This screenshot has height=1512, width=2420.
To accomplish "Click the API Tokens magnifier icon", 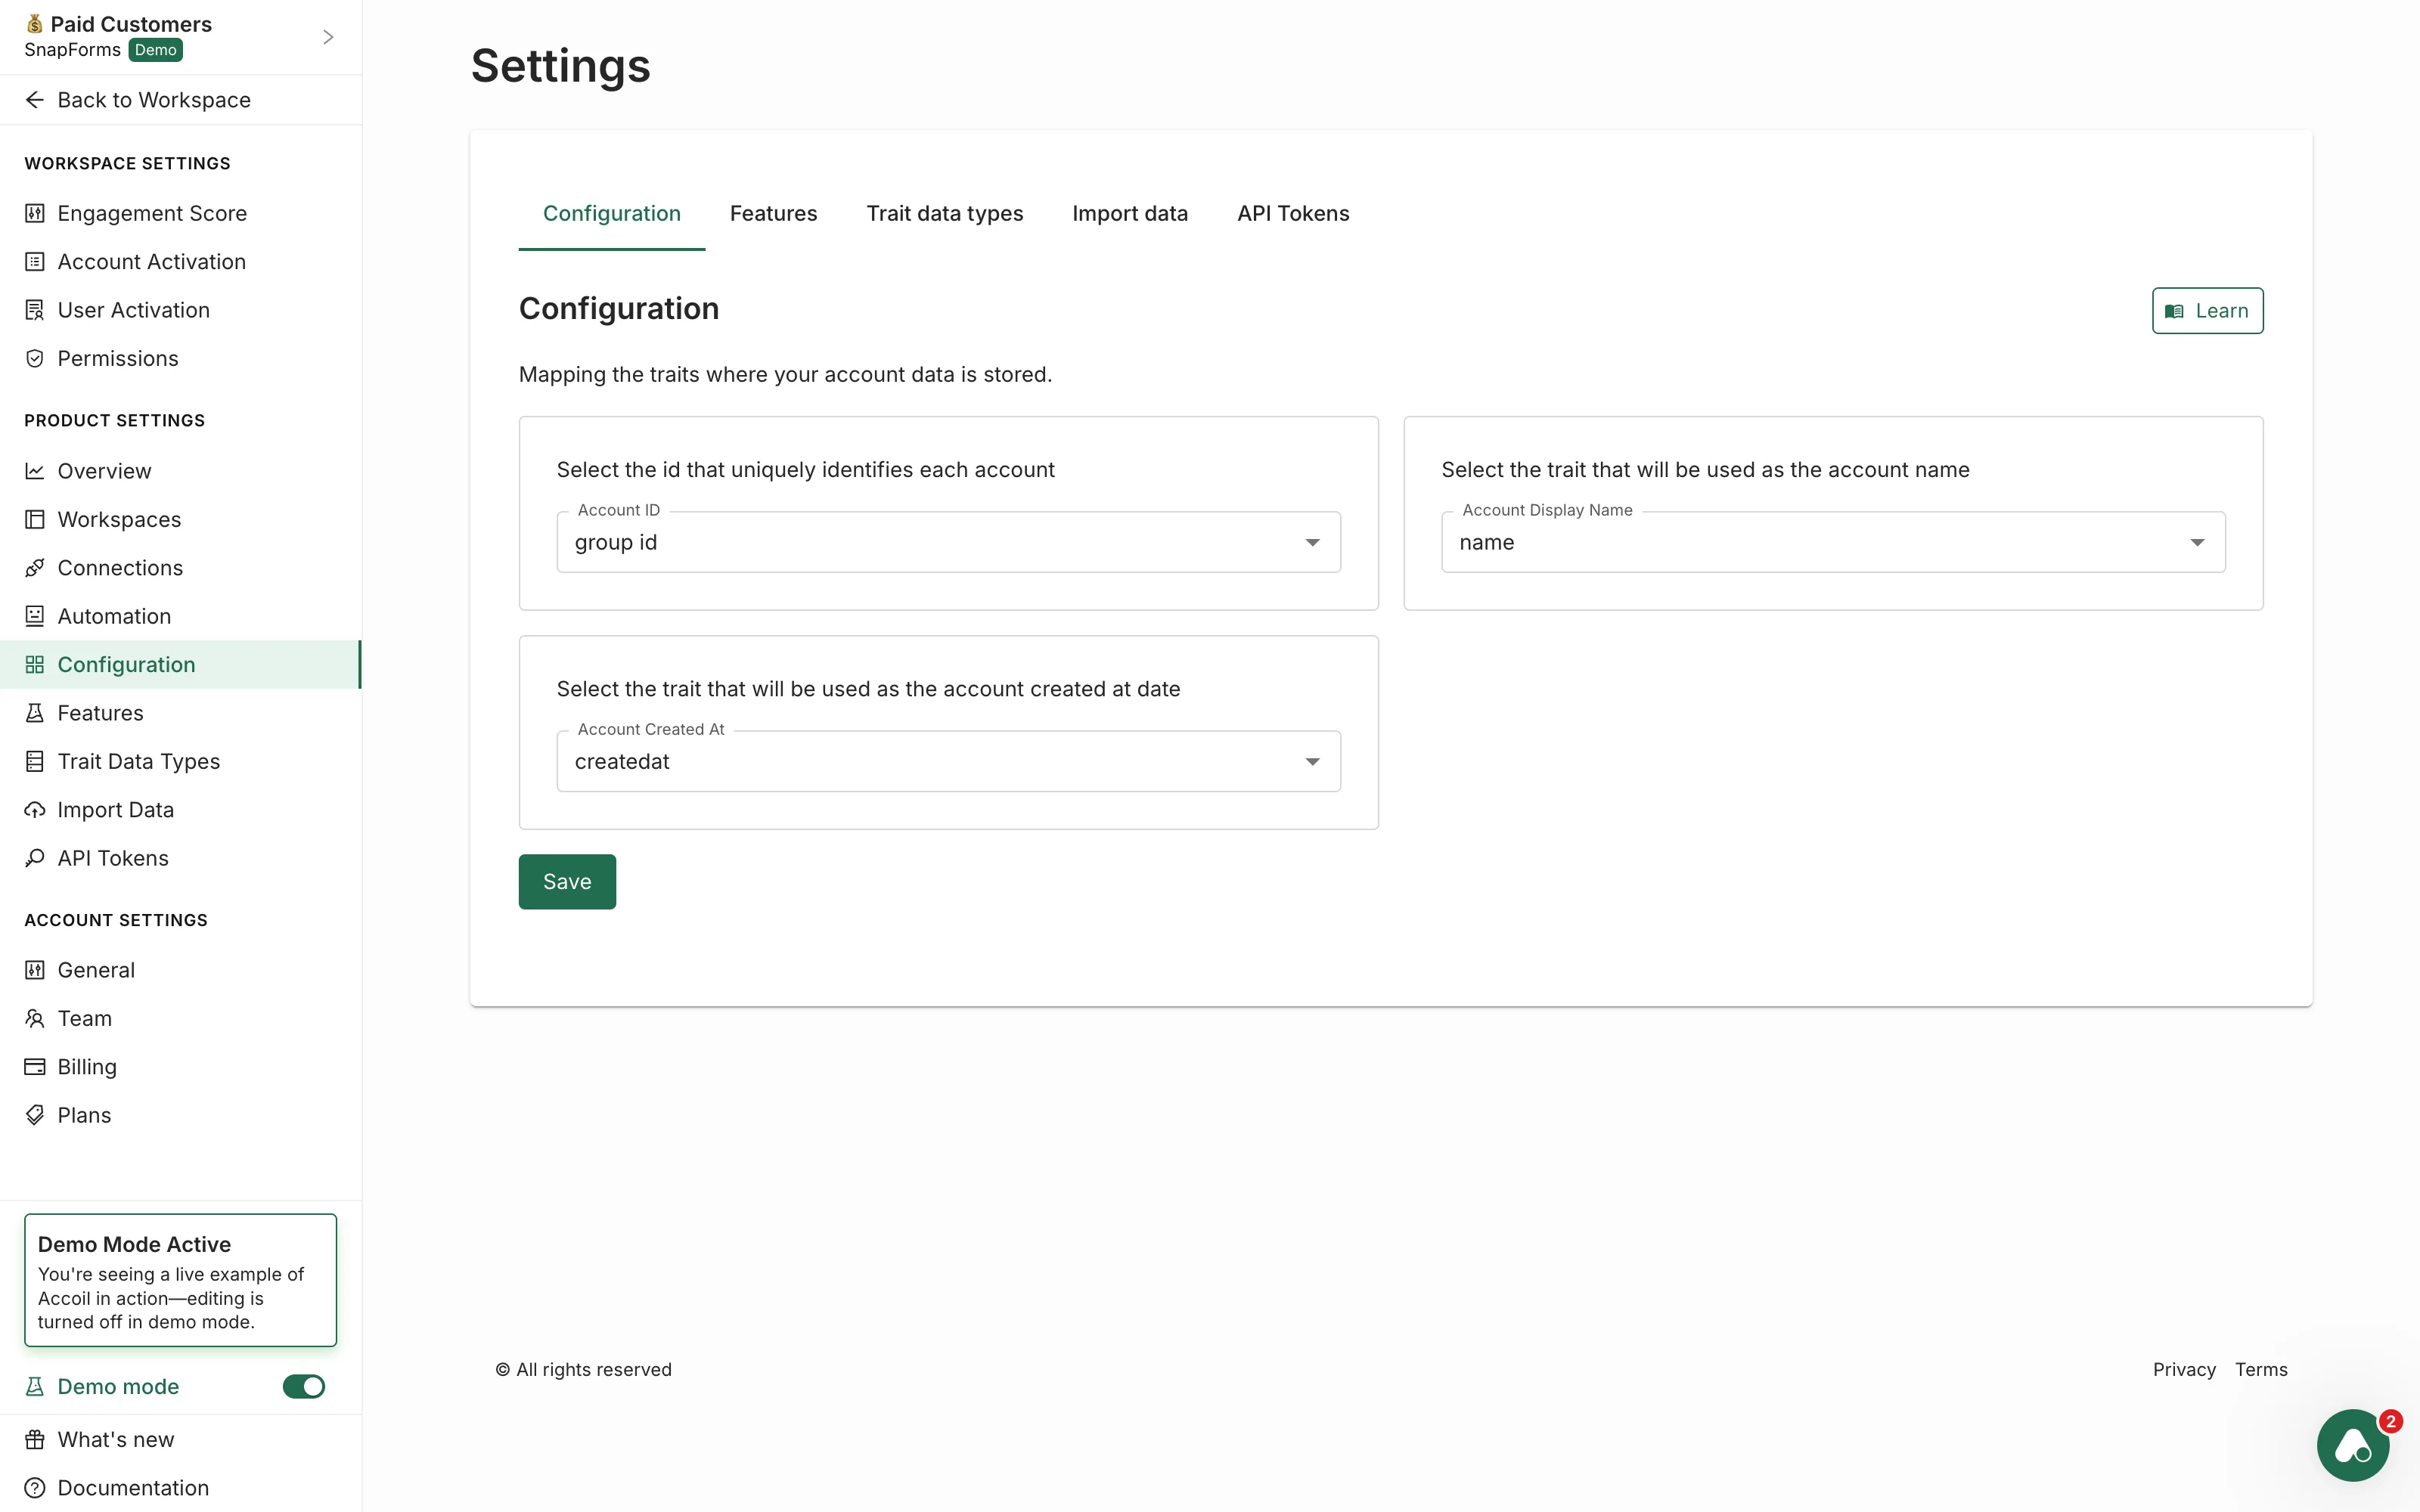I will pyautogui.click(x=35, y=858).
